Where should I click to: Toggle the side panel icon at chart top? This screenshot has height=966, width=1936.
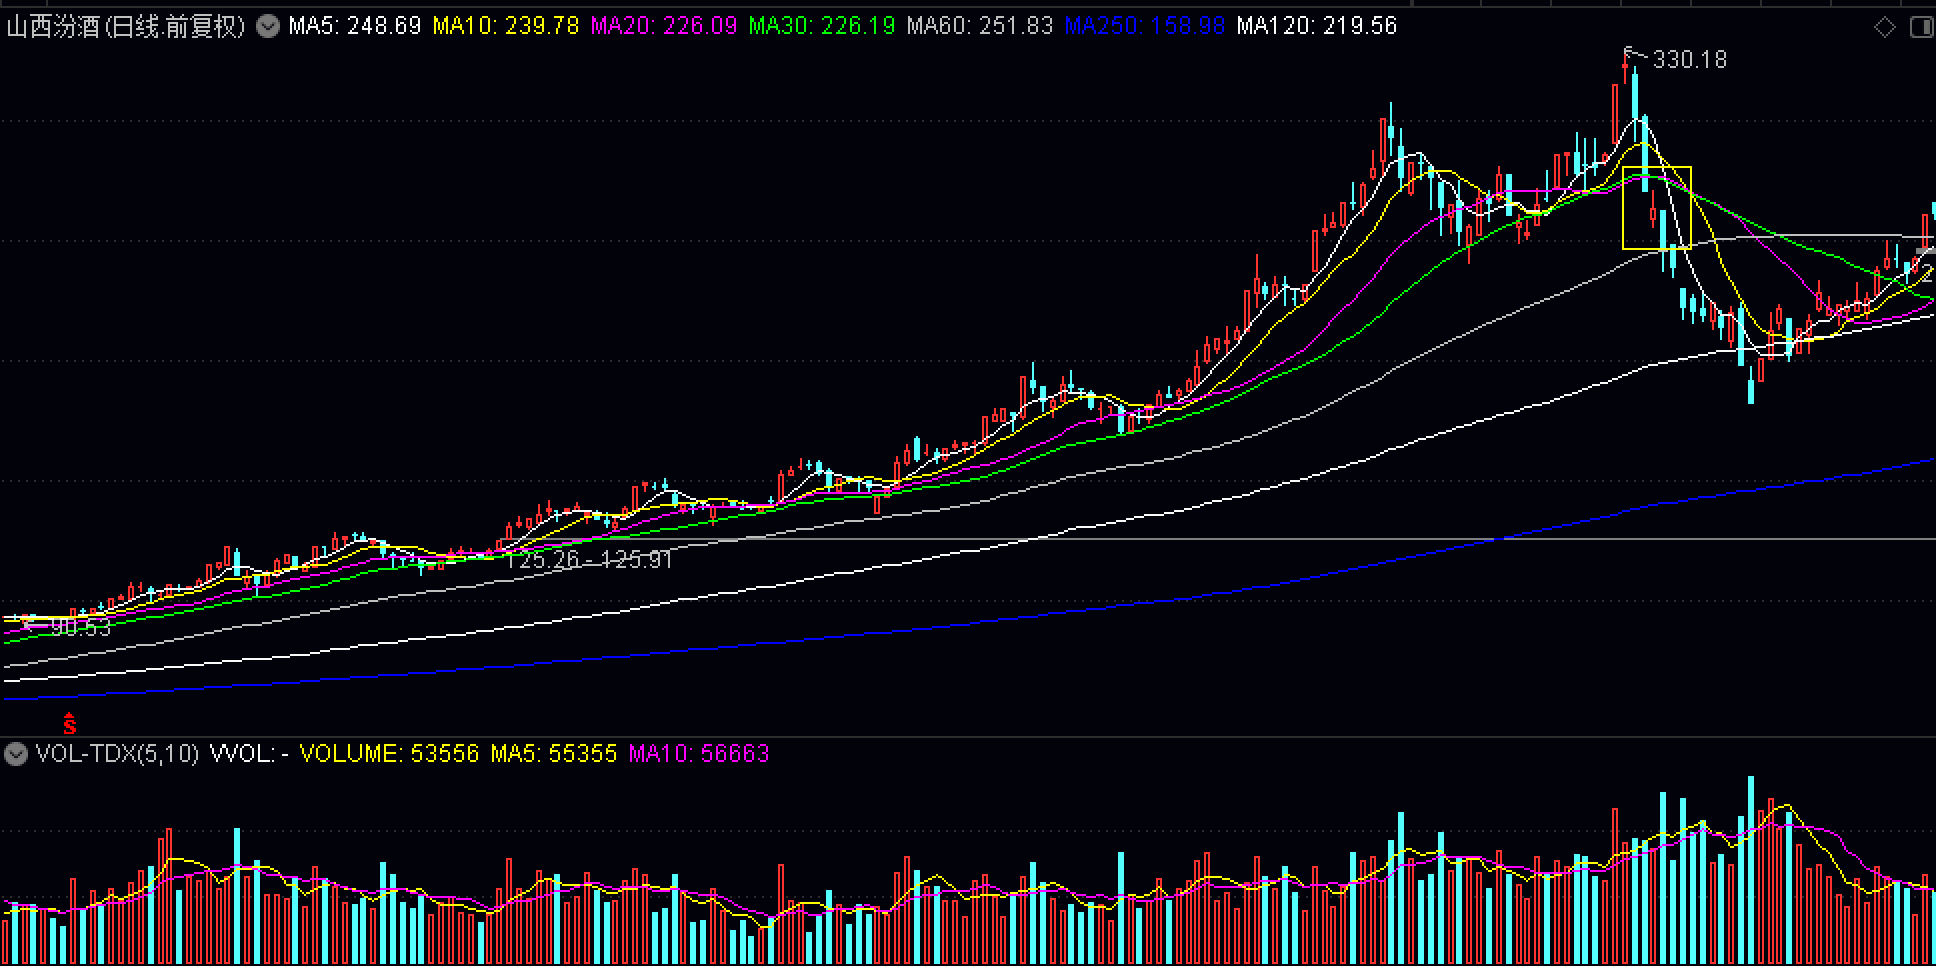(x=1922, y=28)
